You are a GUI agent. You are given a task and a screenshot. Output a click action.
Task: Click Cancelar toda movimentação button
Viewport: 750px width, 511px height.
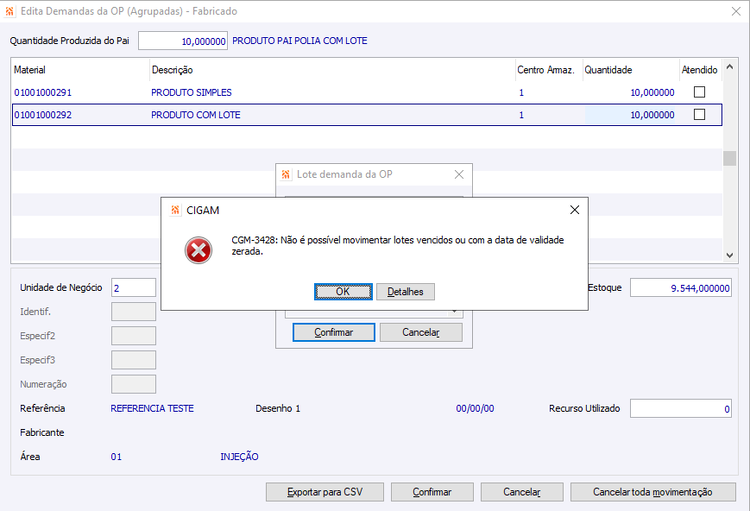[653, 492]
